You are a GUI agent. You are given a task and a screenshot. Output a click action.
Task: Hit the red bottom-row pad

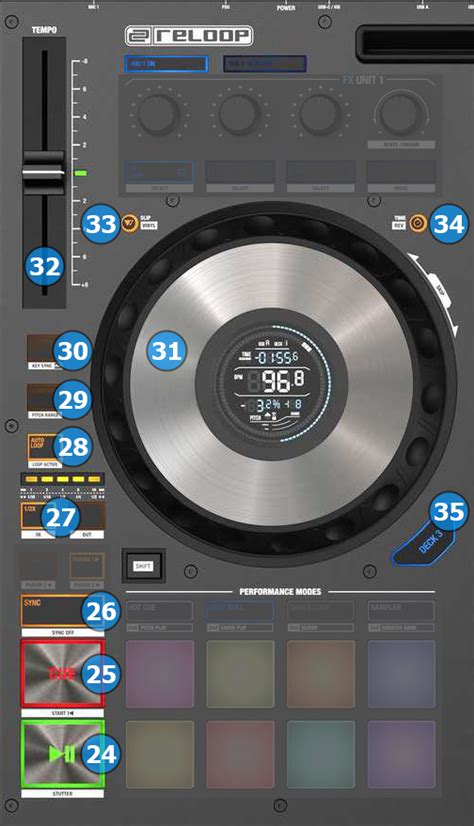240,754
